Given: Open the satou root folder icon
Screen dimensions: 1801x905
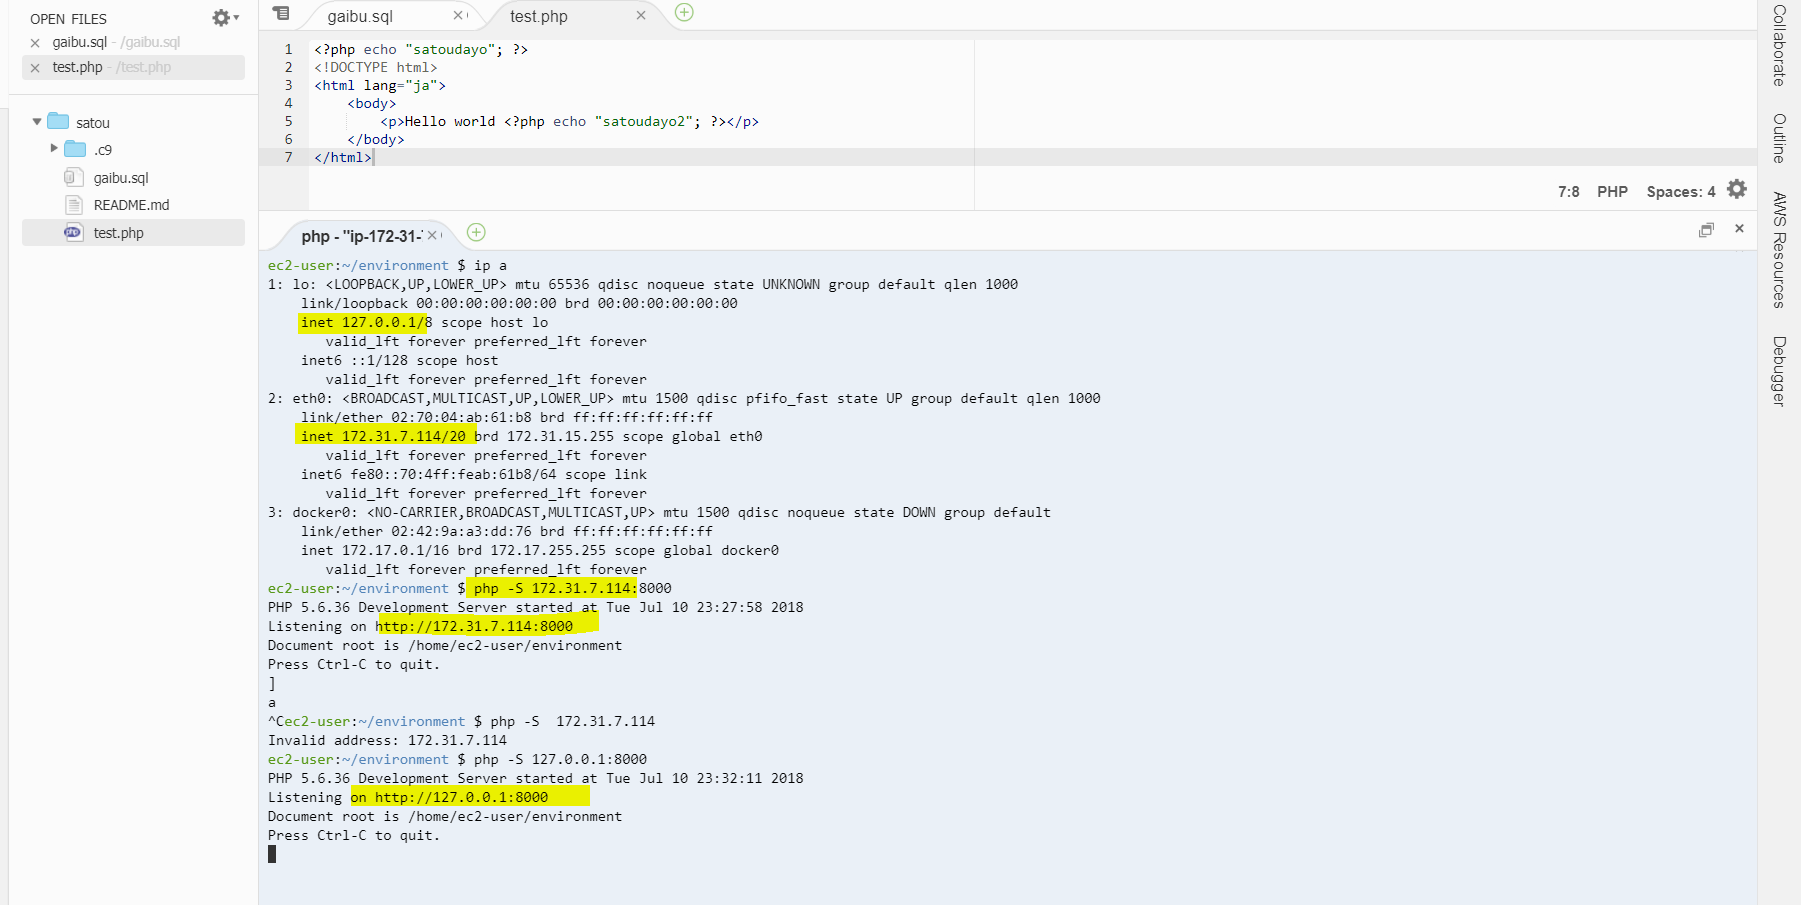Looking at the screenshot, I should coord(59,121).
